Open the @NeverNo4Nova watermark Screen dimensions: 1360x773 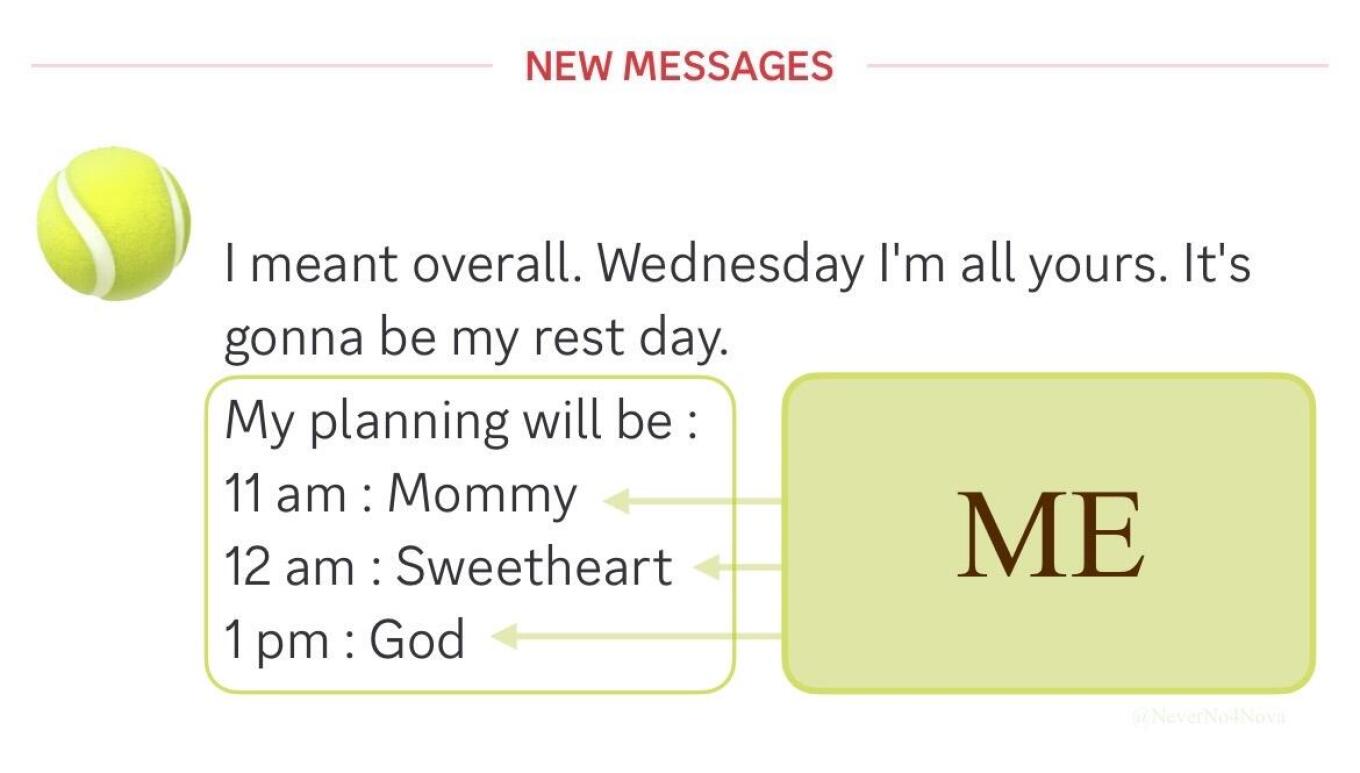click(1209, 717)
